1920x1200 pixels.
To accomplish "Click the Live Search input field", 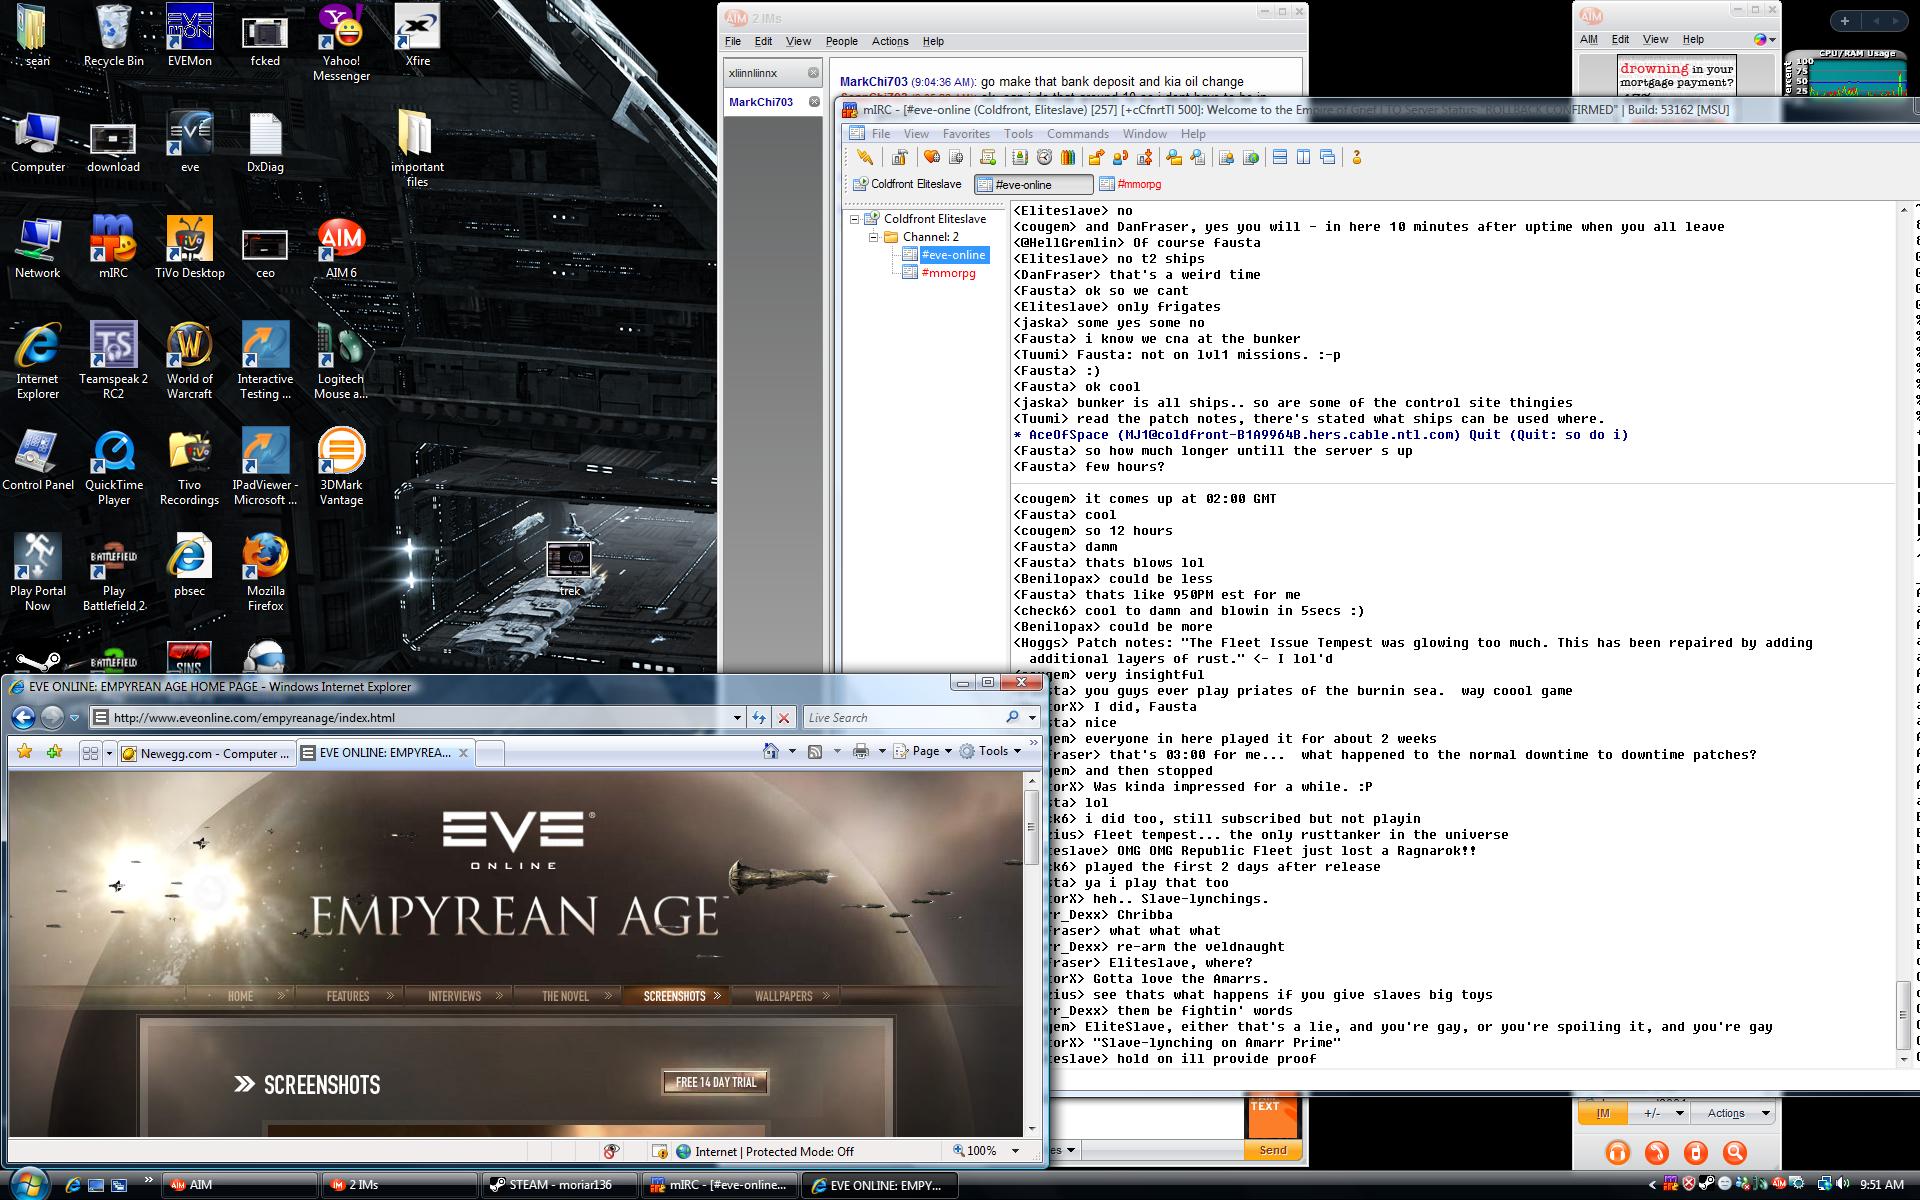I will (x=900, y=717).
